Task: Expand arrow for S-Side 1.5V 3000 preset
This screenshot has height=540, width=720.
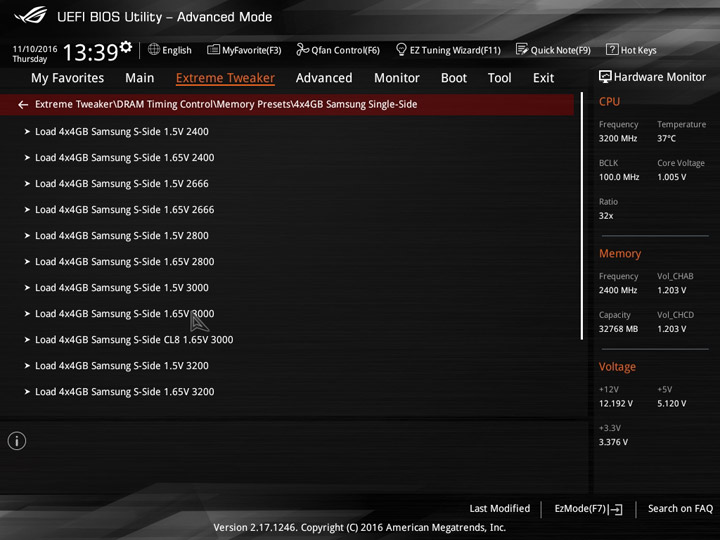Action: click(x=27, y=287)
